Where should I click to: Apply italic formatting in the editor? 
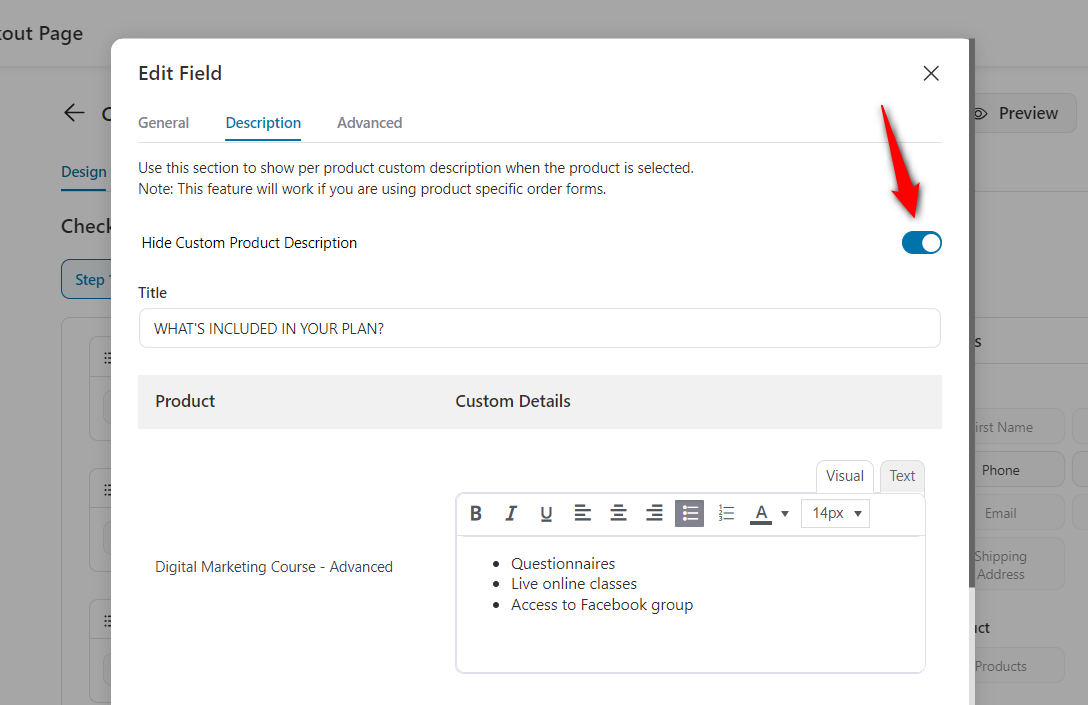511,513
